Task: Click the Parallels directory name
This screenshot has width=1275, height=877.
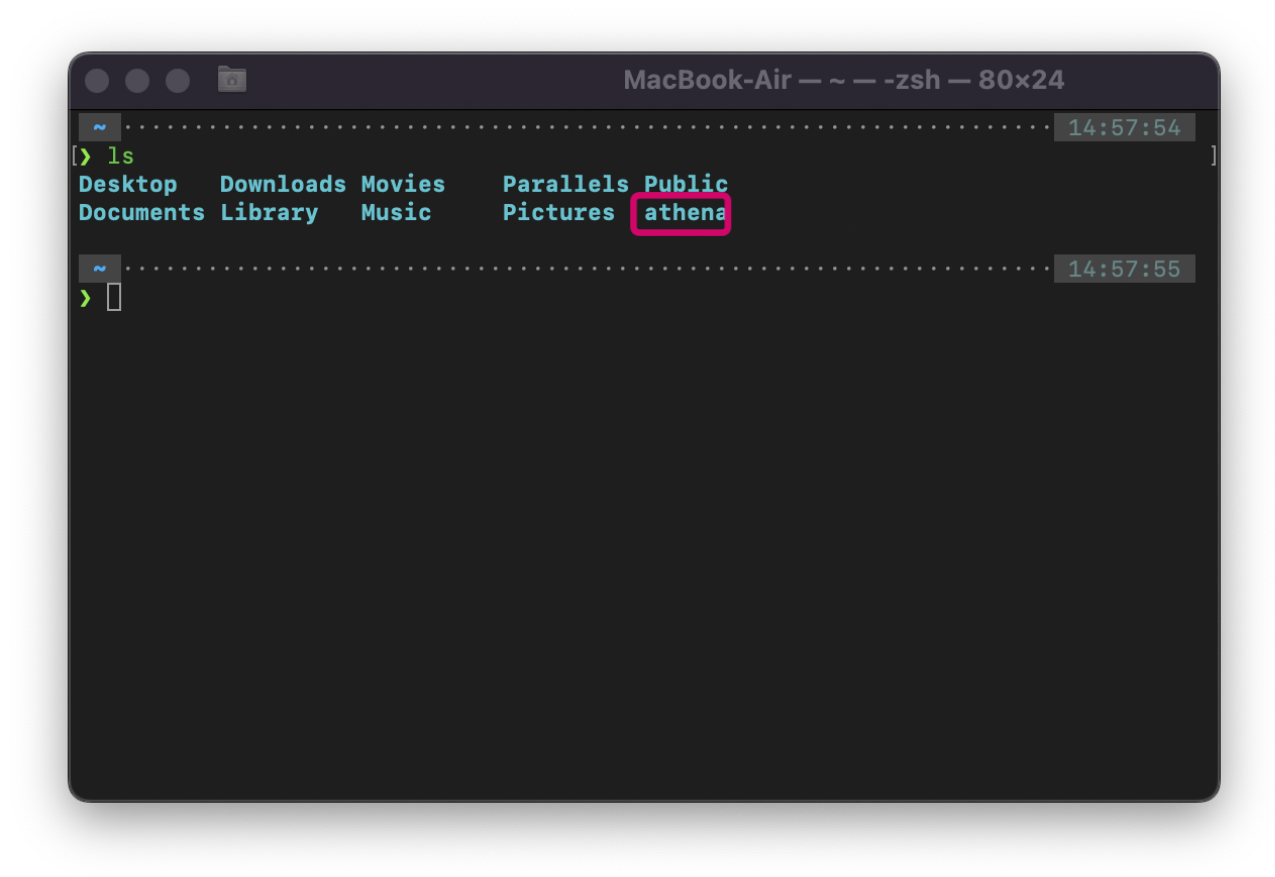Action: pyautogui.click(x=565, y=185)
